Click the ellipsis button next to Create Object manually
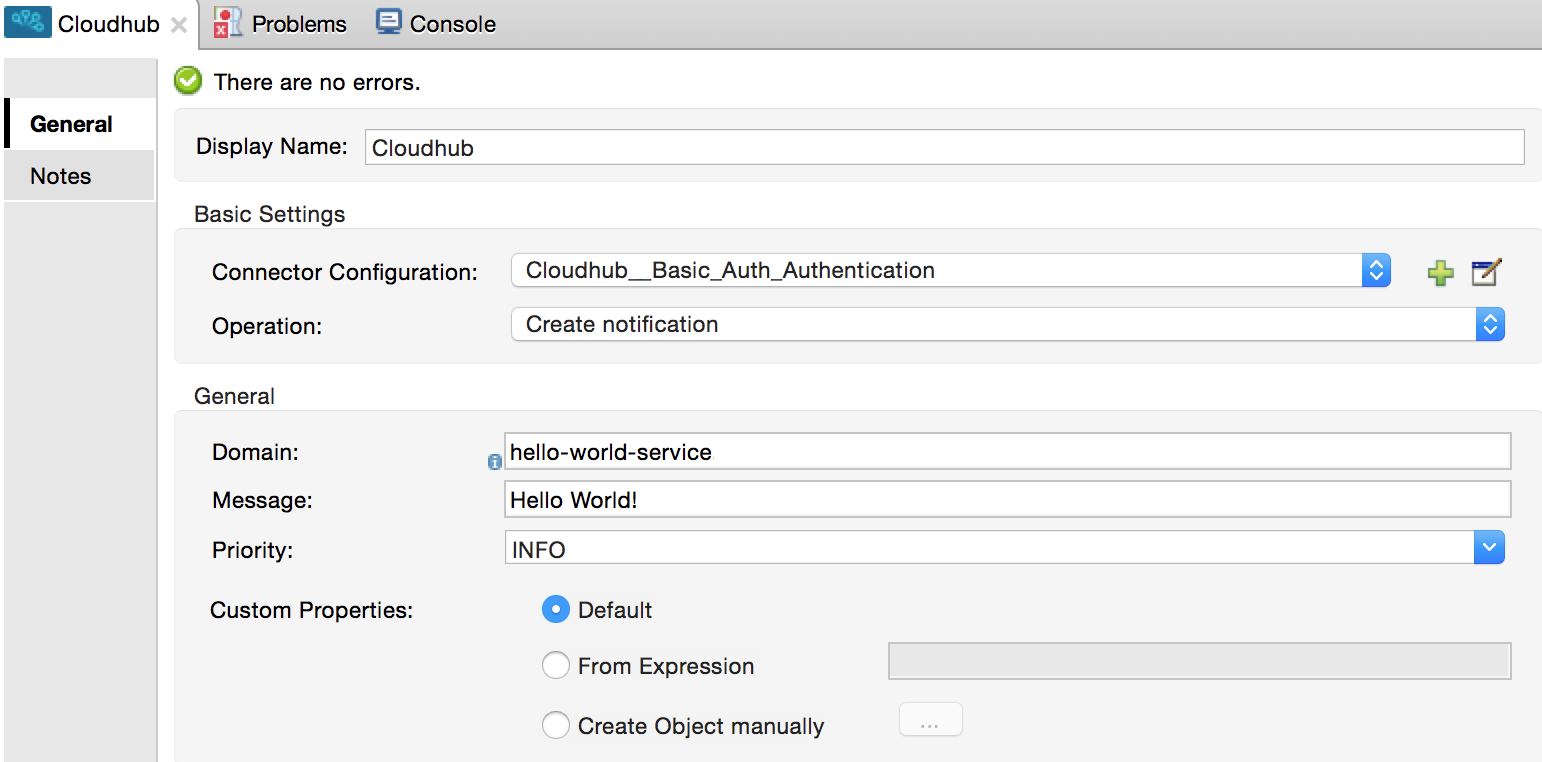This screenshot has width=1542, height=762. pyautogui.click(x=930, y=719)
